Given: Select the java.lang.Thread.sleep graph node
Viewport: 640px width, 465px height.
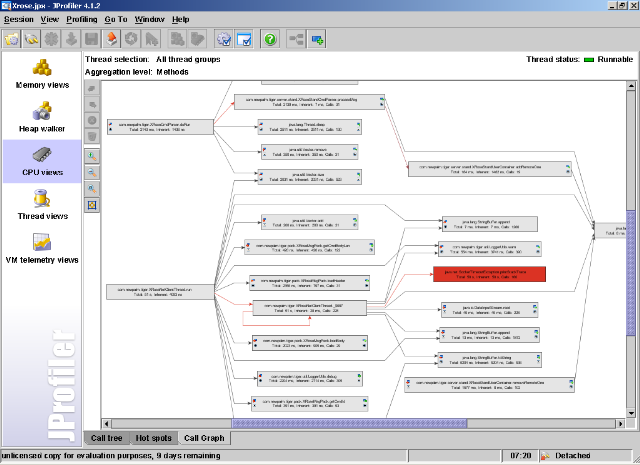Looking at the screenshot, I should click(x=309, y=127).
